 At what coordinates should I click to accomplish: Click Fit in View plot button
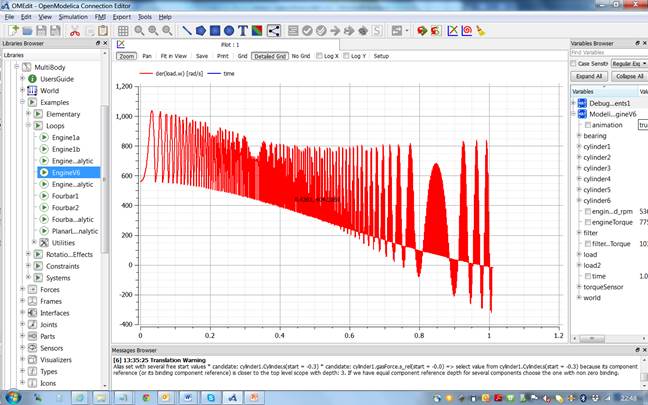[175, 56]
